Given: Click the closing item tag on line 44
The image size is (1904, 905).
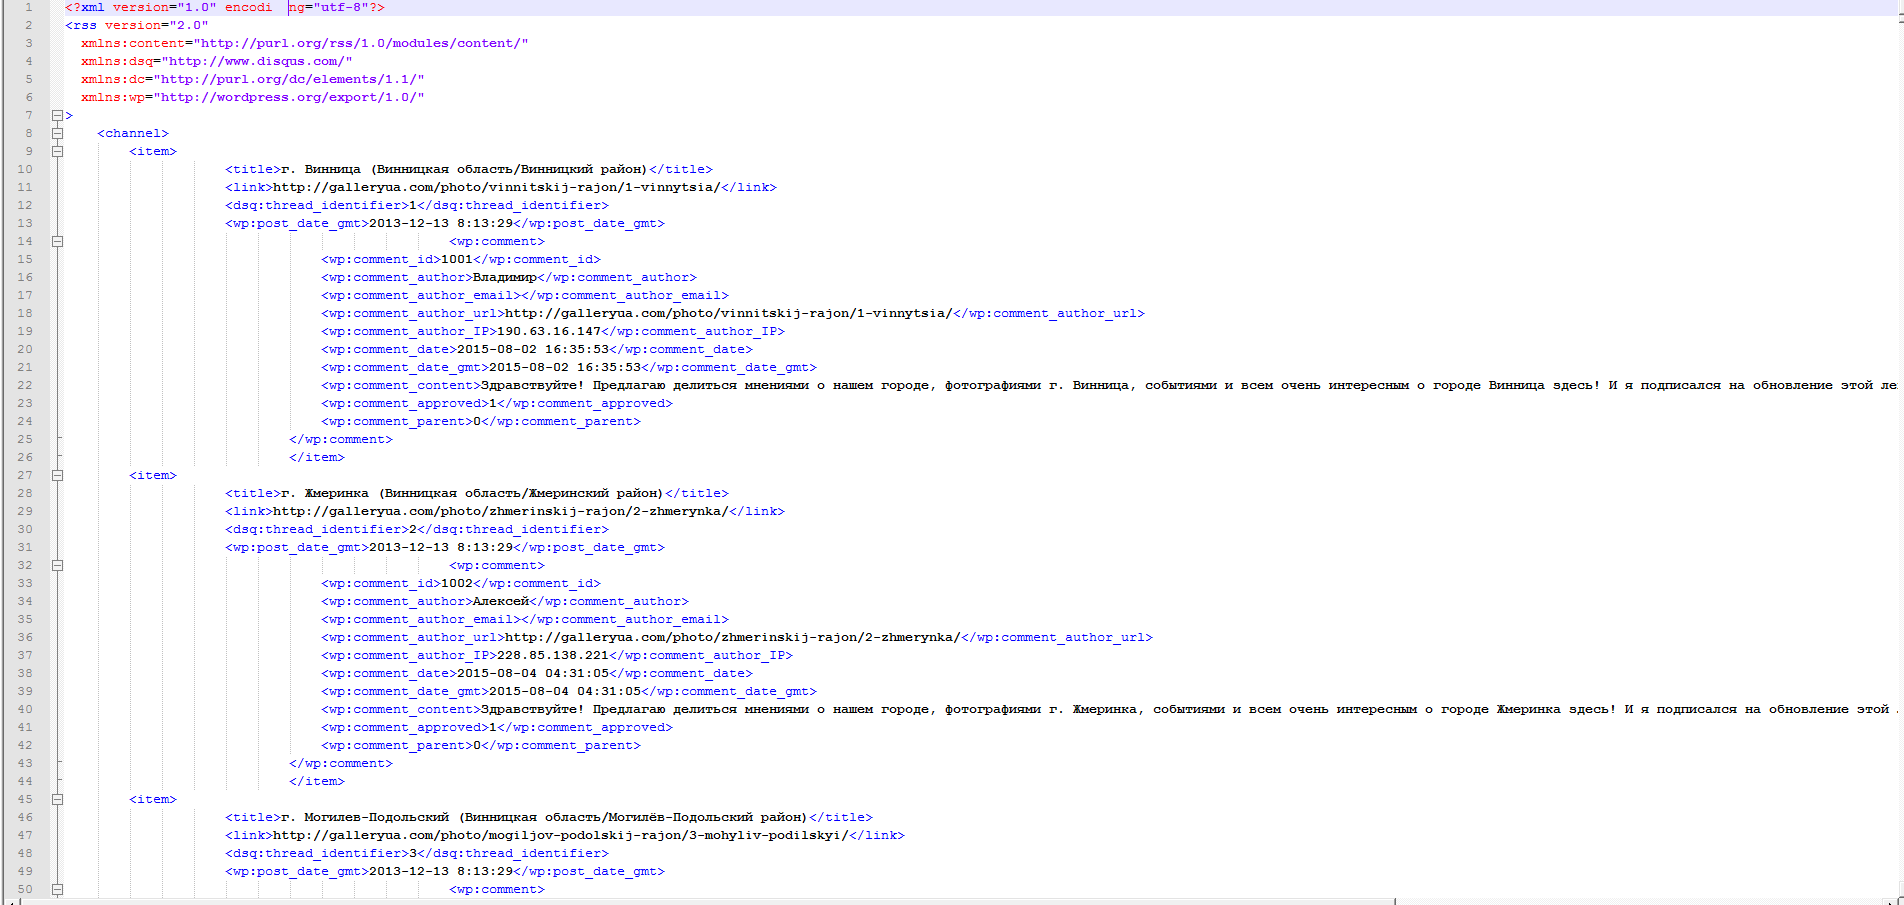Looking at the screenshot, I should coord(317,781).
